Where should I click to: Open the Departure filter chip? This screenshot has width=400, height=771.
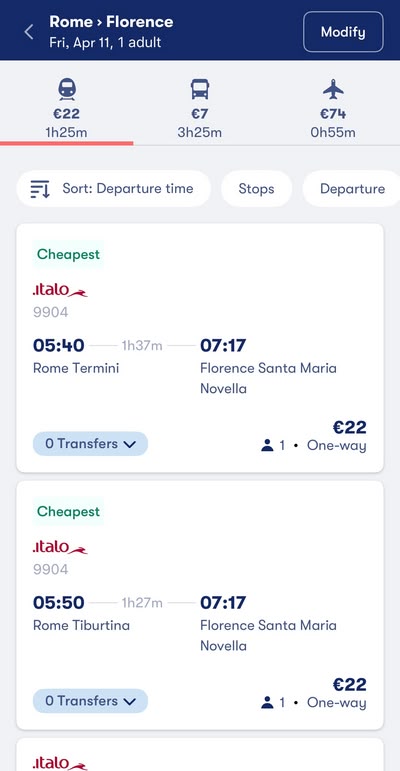pyautogui.click(x=352, y=189)
